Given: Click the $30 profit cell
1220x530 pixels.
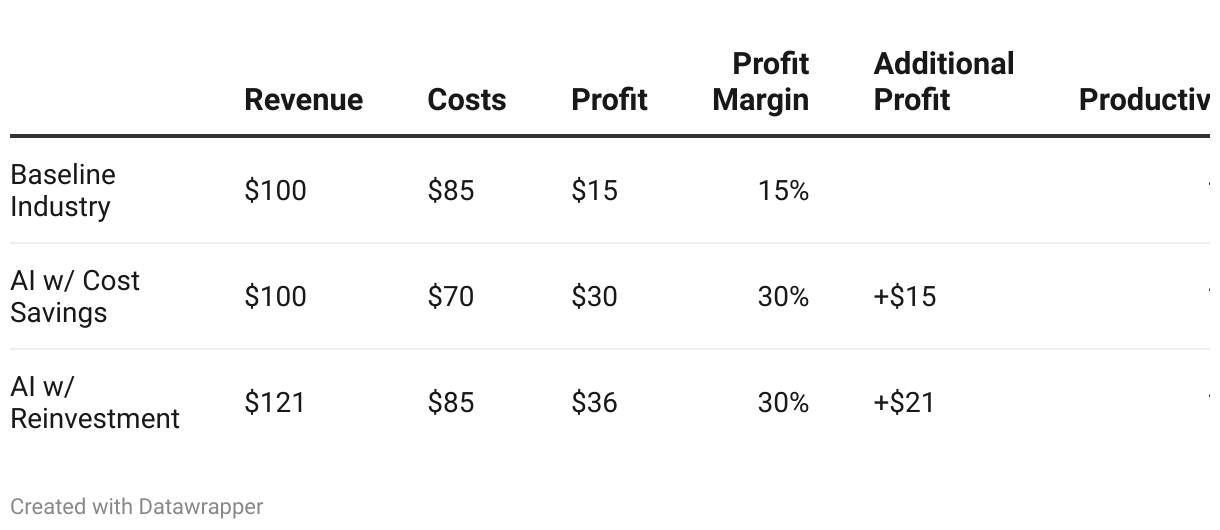Looking at the screenshot, I should pyautogui.click(x=594, y=296).
